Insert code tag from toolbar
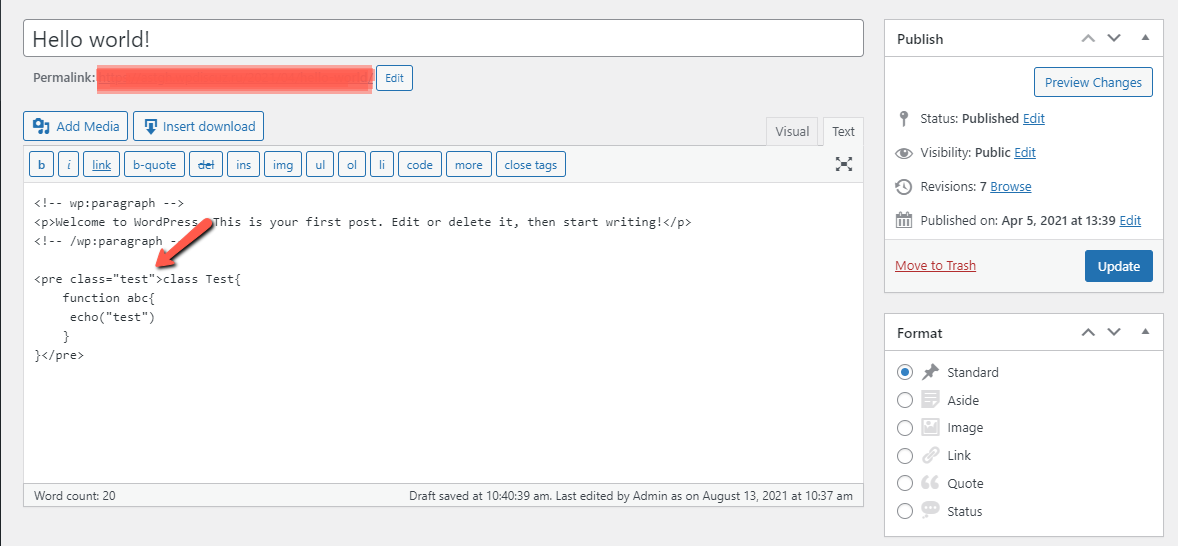This screenshot has height=546, width=1178. click(420, 165)
